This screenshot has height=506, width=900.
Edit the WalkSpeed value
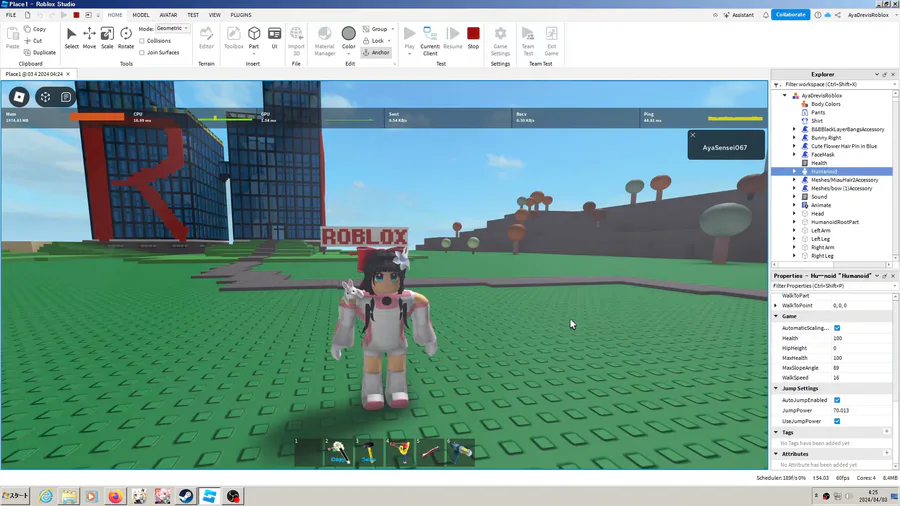[861, 378]
